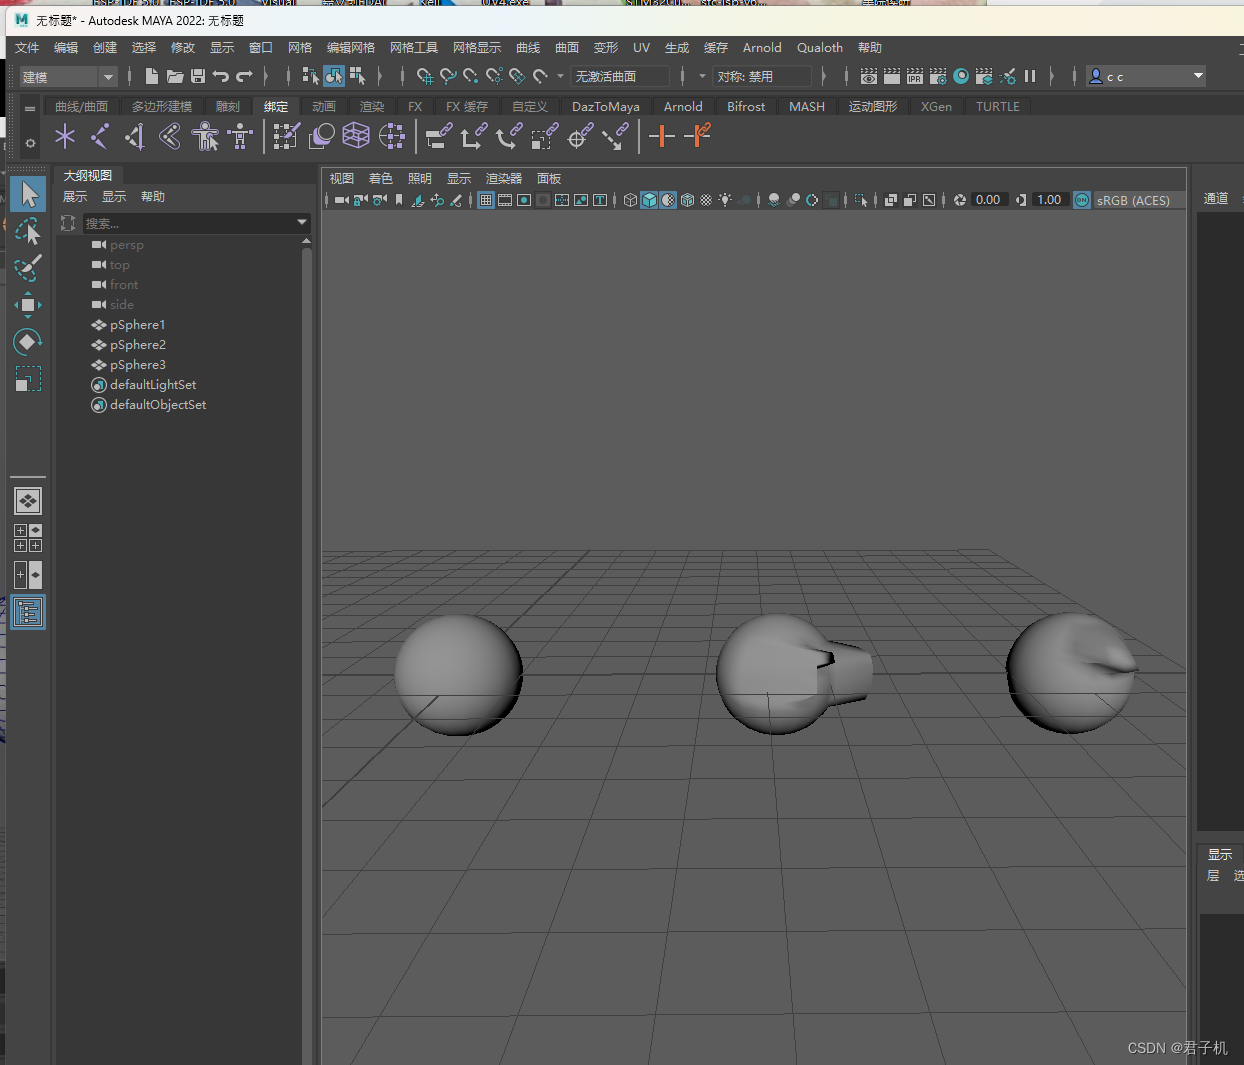Image resolution: width=1244 pixels, height=1065 pixels.
Task: Open the Render Settings clapperboard icon
Action: (937, 76)
